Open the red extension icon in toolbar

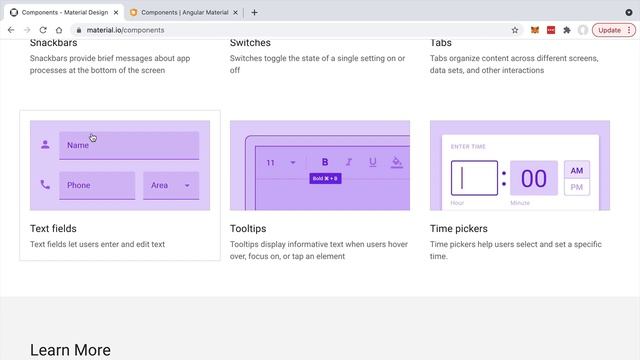click(551, 30)
